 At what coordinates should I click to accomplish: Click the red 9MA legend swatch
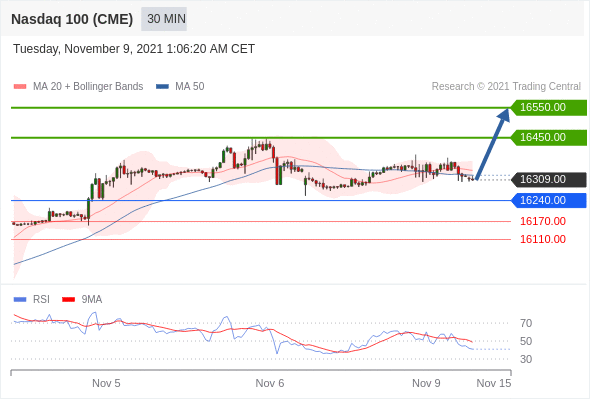(68, 300)
